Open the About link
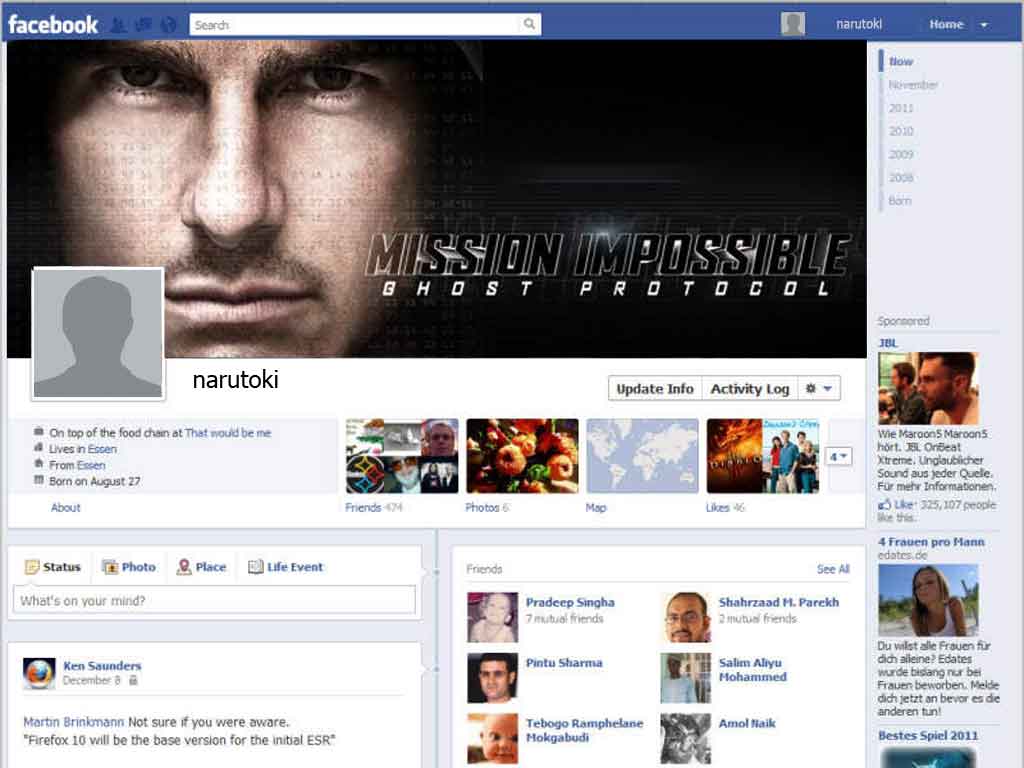 click(65, 507)
